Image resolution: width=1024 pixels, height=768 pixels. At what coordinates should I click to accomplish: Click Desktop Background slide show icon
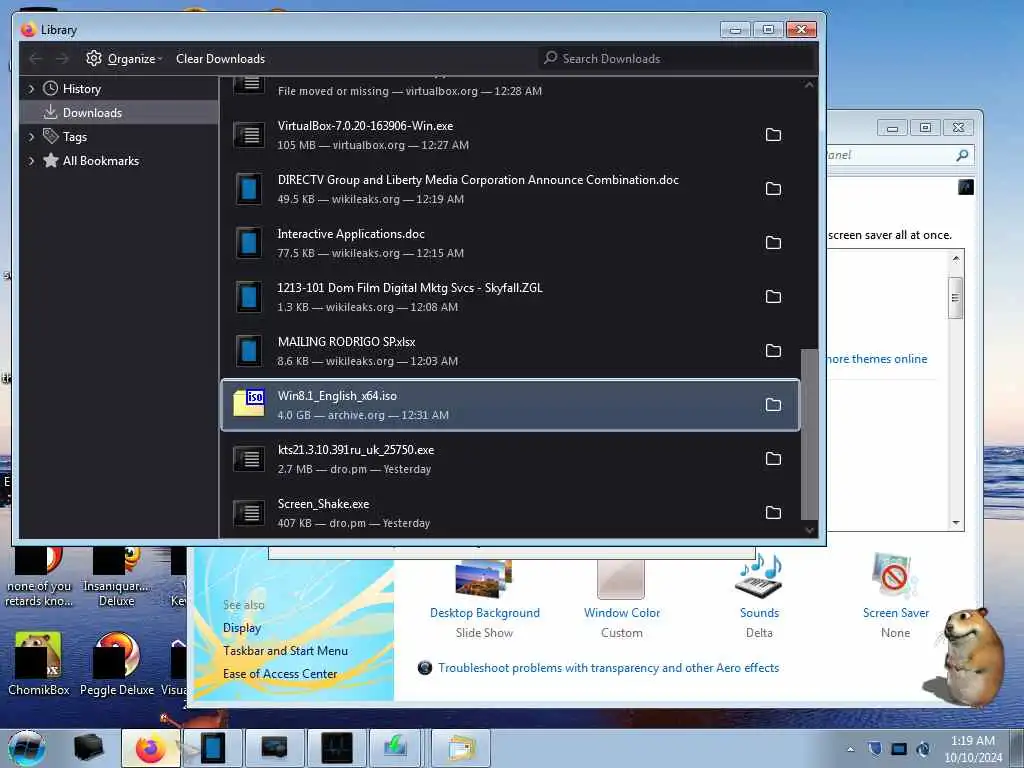coord(484,579)
